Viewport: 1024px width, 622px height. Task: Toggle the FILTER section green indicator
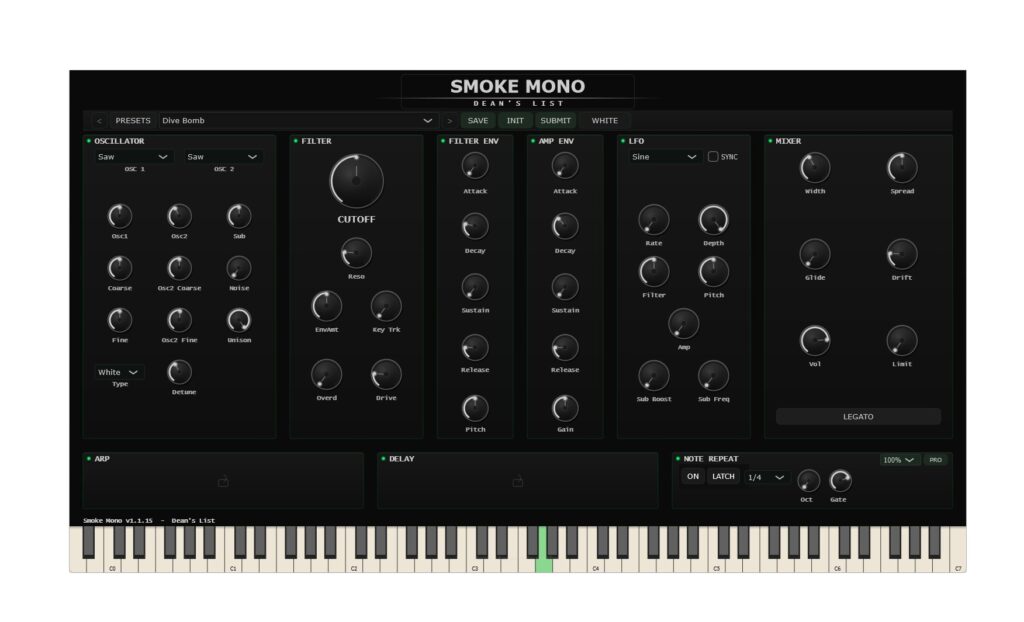296,141
